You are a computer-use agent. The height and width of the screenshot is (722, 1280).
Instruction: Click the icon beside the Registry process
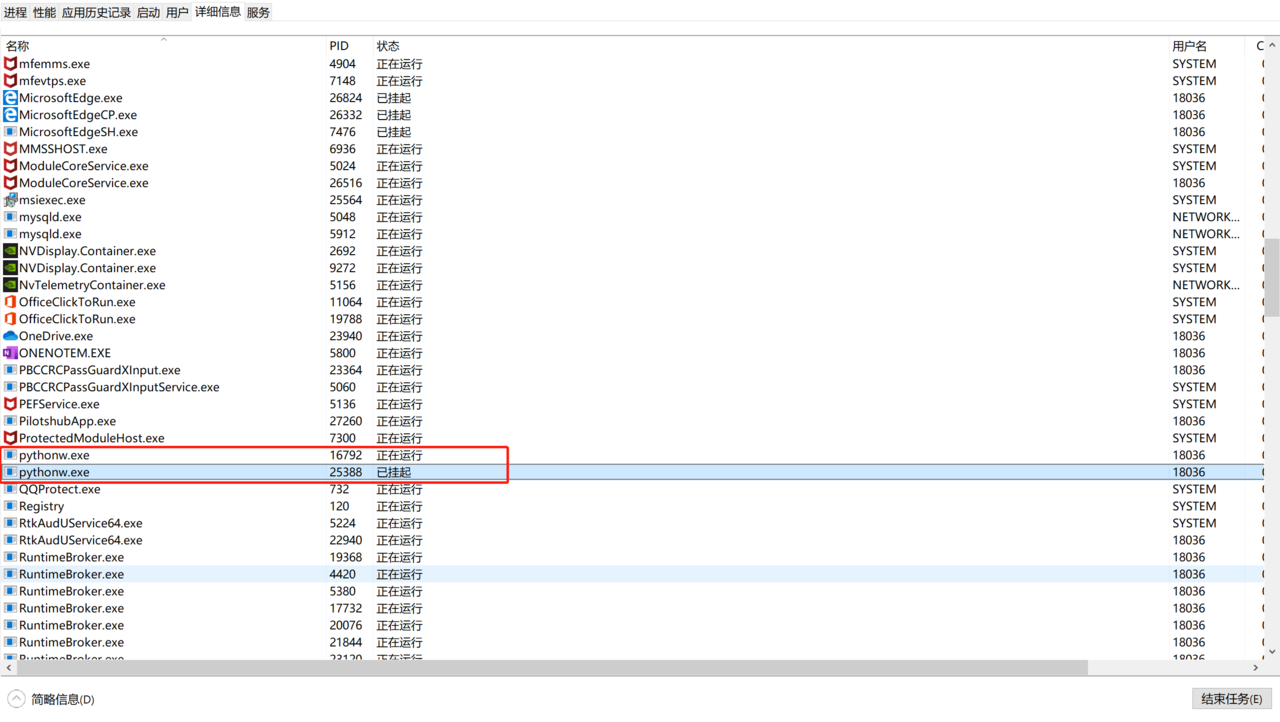[x=10, y=506]
